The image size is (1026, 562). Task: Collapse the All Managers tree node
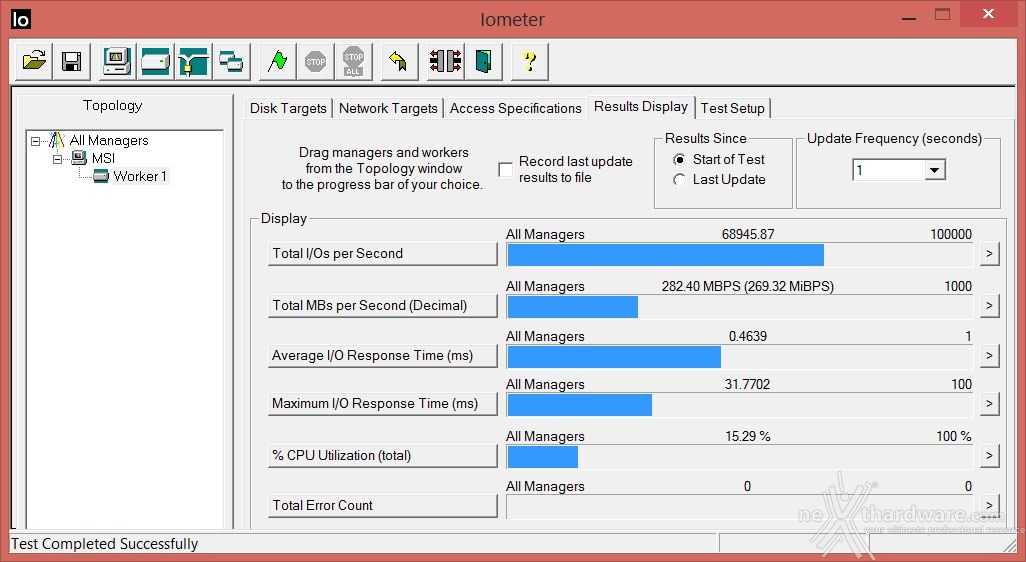36,141
